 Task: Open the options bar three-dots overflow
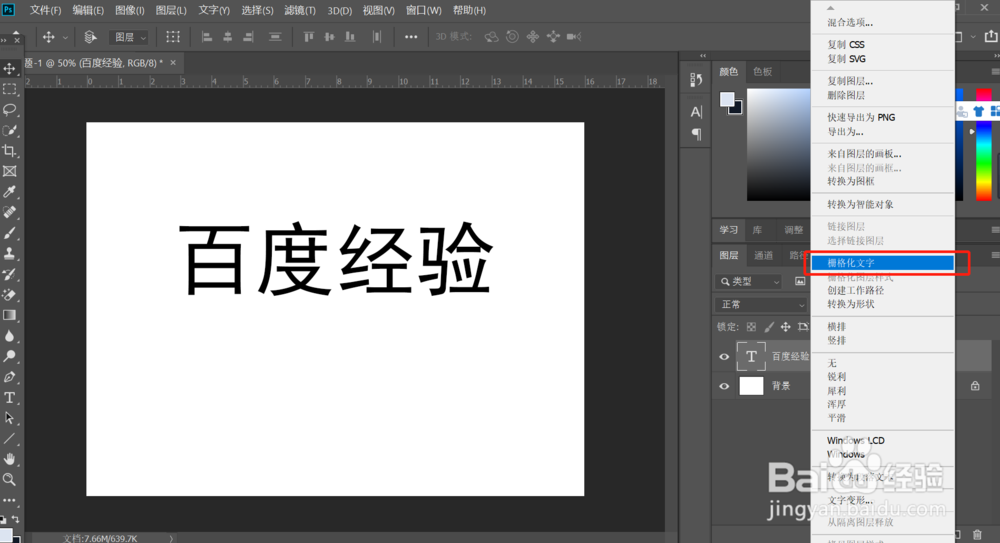click(411, 37)
